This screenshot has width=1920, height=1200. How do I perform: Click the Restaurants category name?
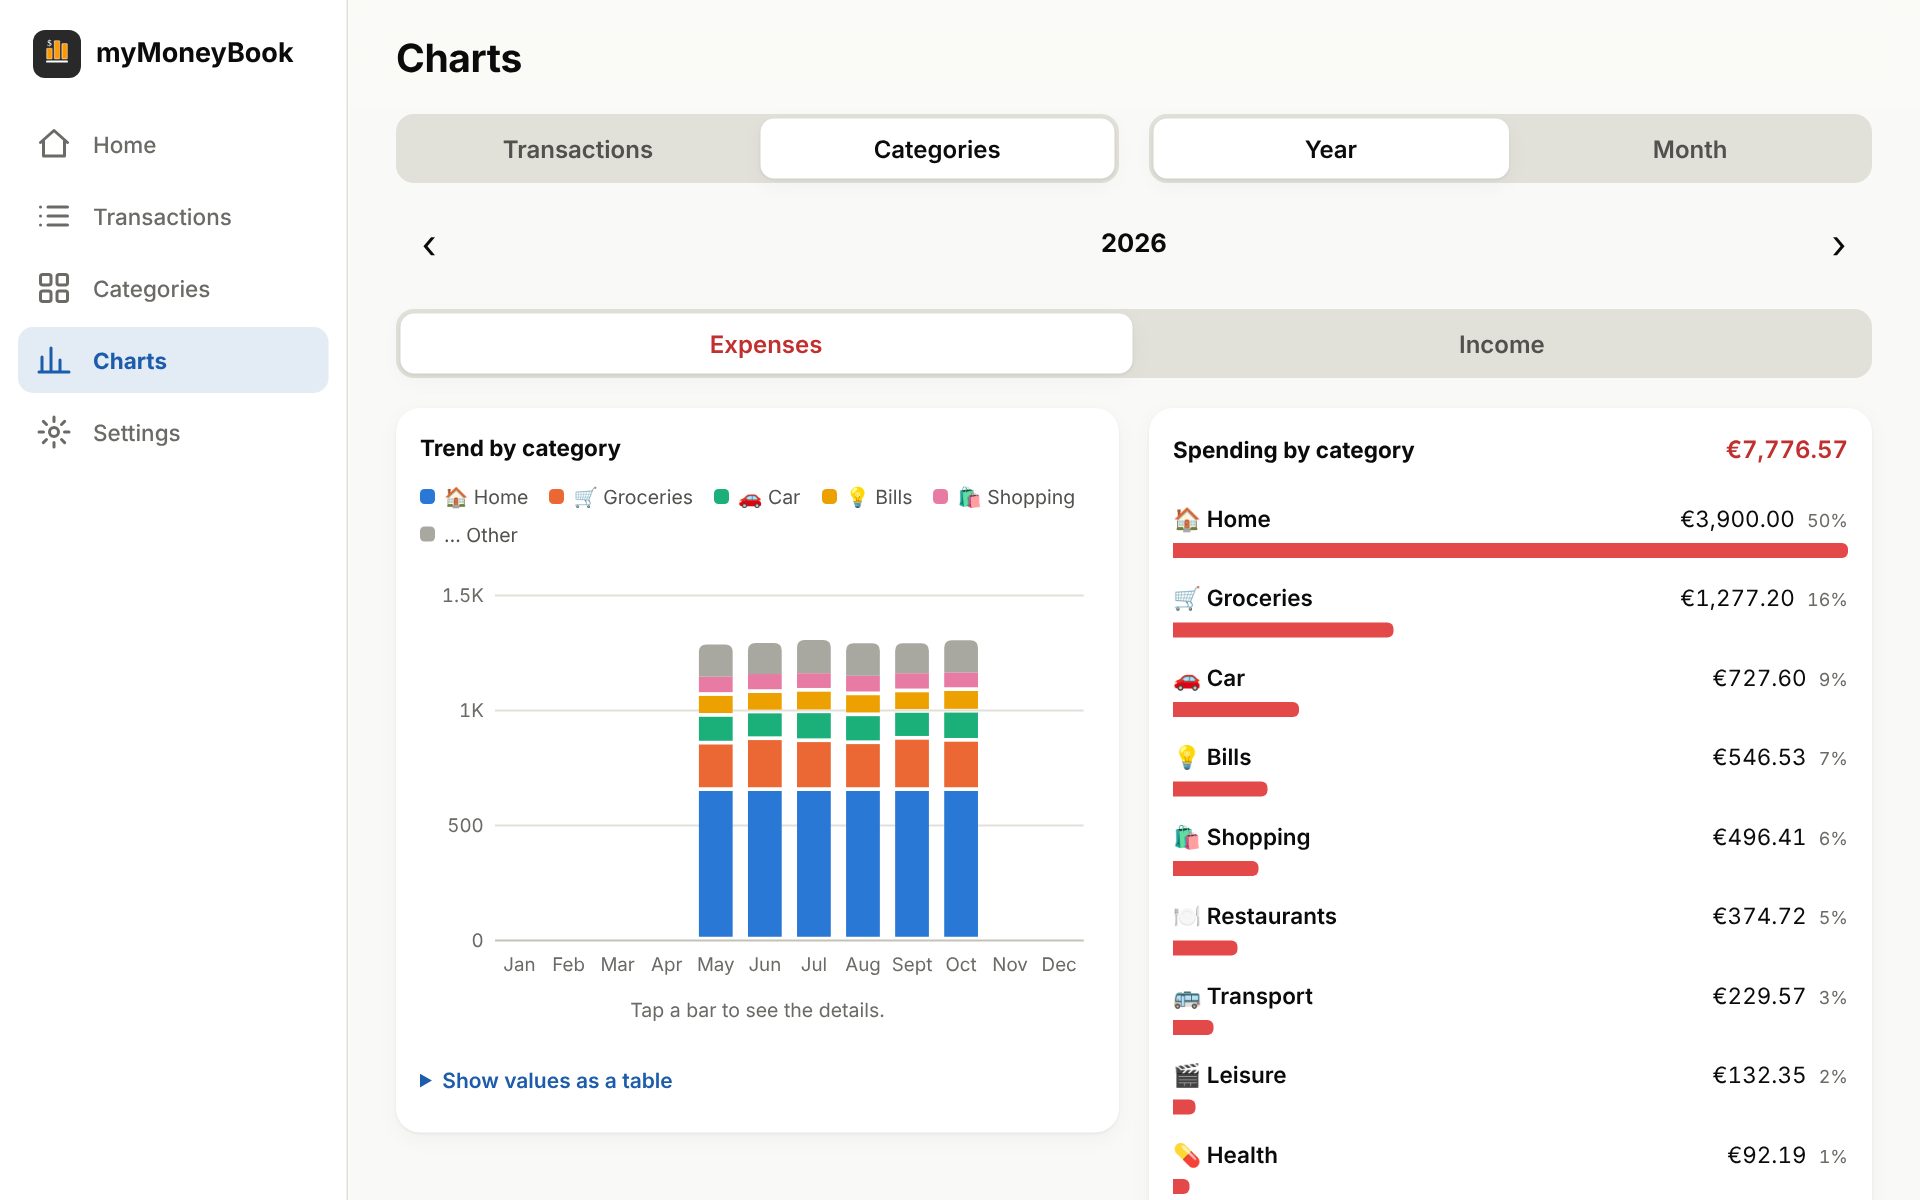[1271, 916]
